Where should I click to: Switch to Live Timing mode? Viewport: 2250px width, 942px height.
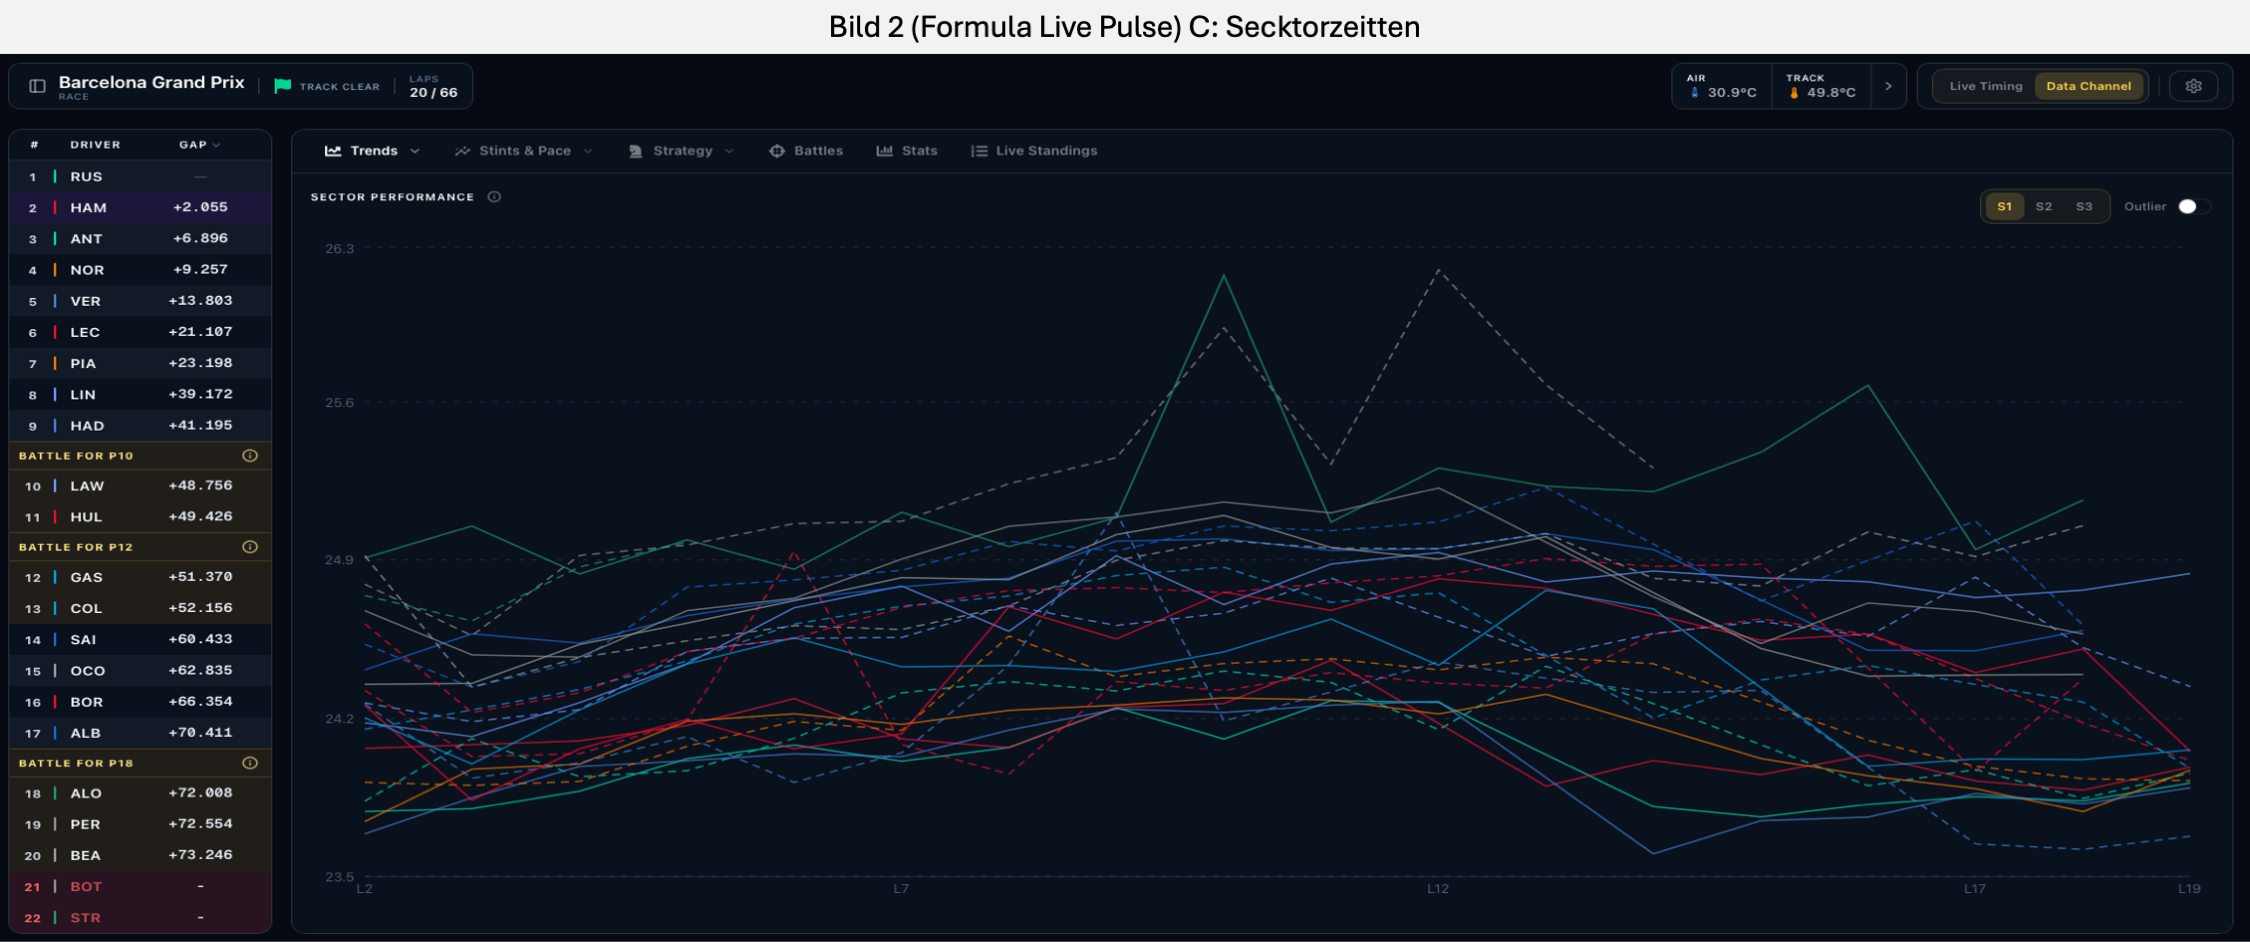click(x=1985, y=86)
